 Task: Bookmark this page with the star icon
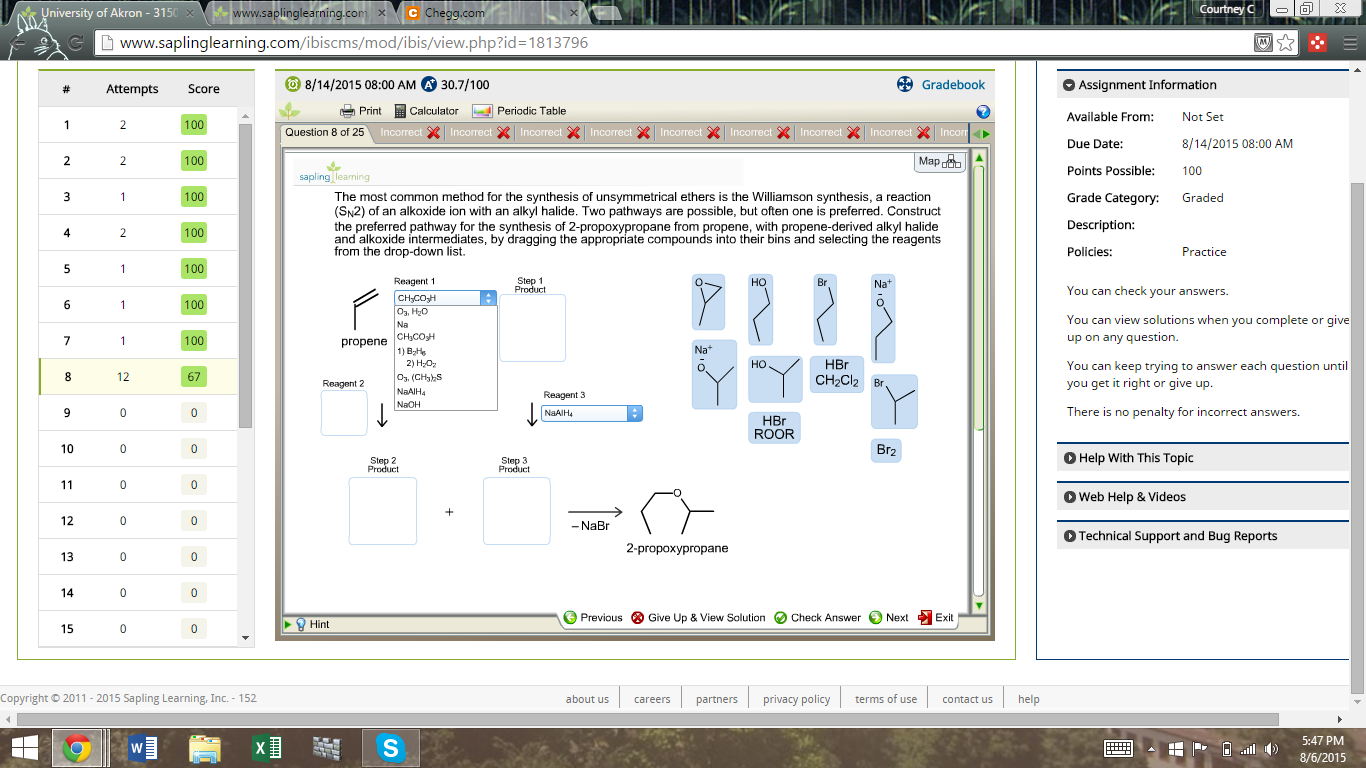1286,43
